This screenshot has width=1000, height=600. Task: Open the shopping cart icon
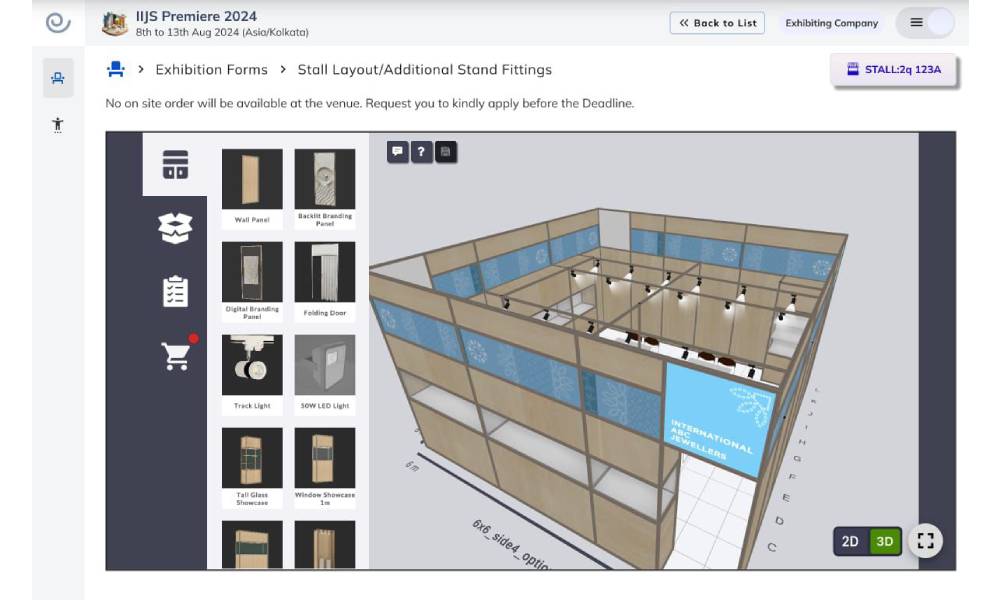[x=176, y=355]
